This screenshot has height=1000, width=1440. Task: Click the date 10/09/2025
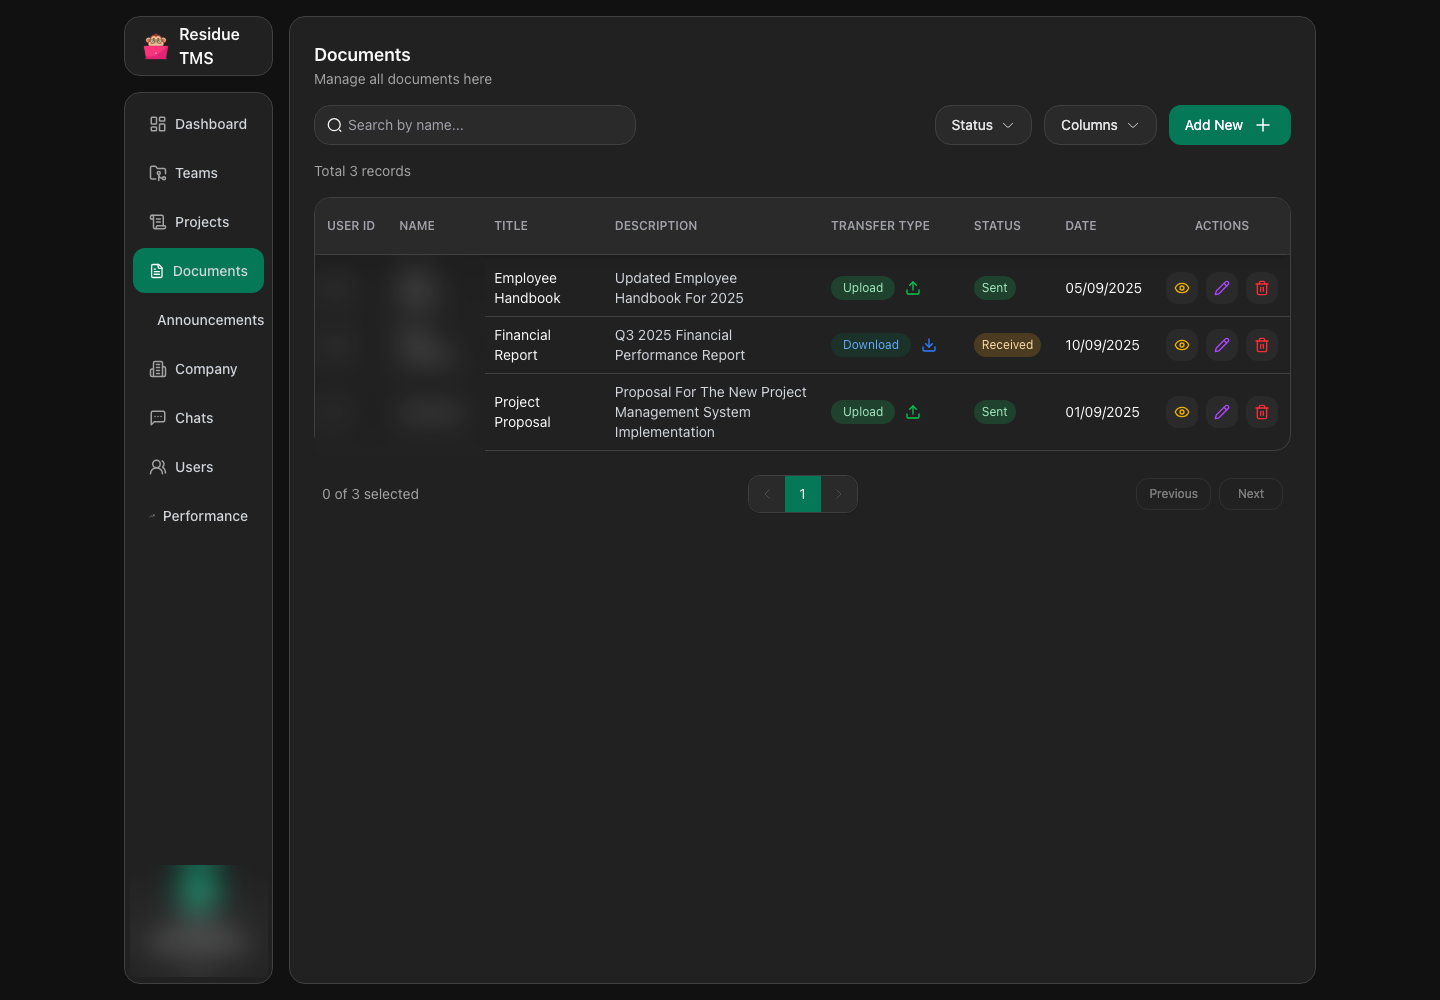1102,345
